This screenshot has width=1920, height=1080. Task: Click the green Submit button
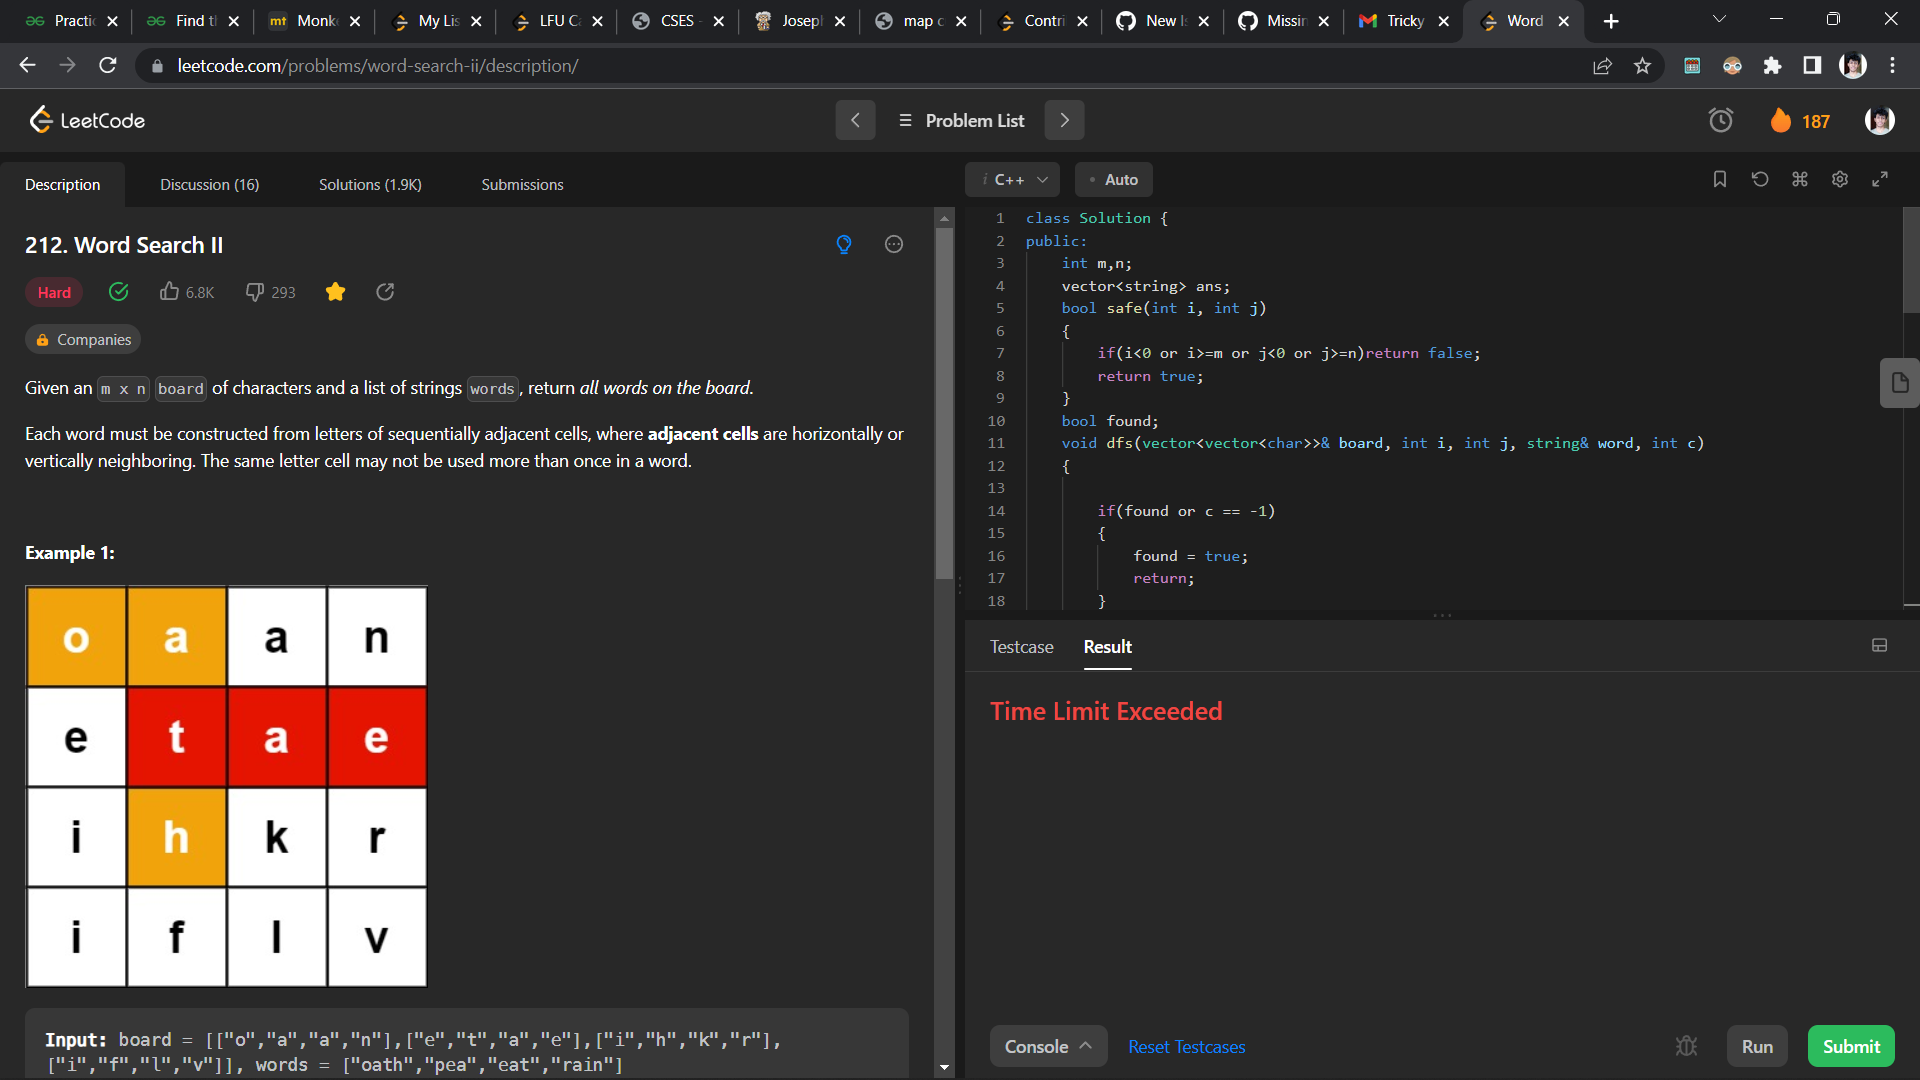point(1850,1046)
